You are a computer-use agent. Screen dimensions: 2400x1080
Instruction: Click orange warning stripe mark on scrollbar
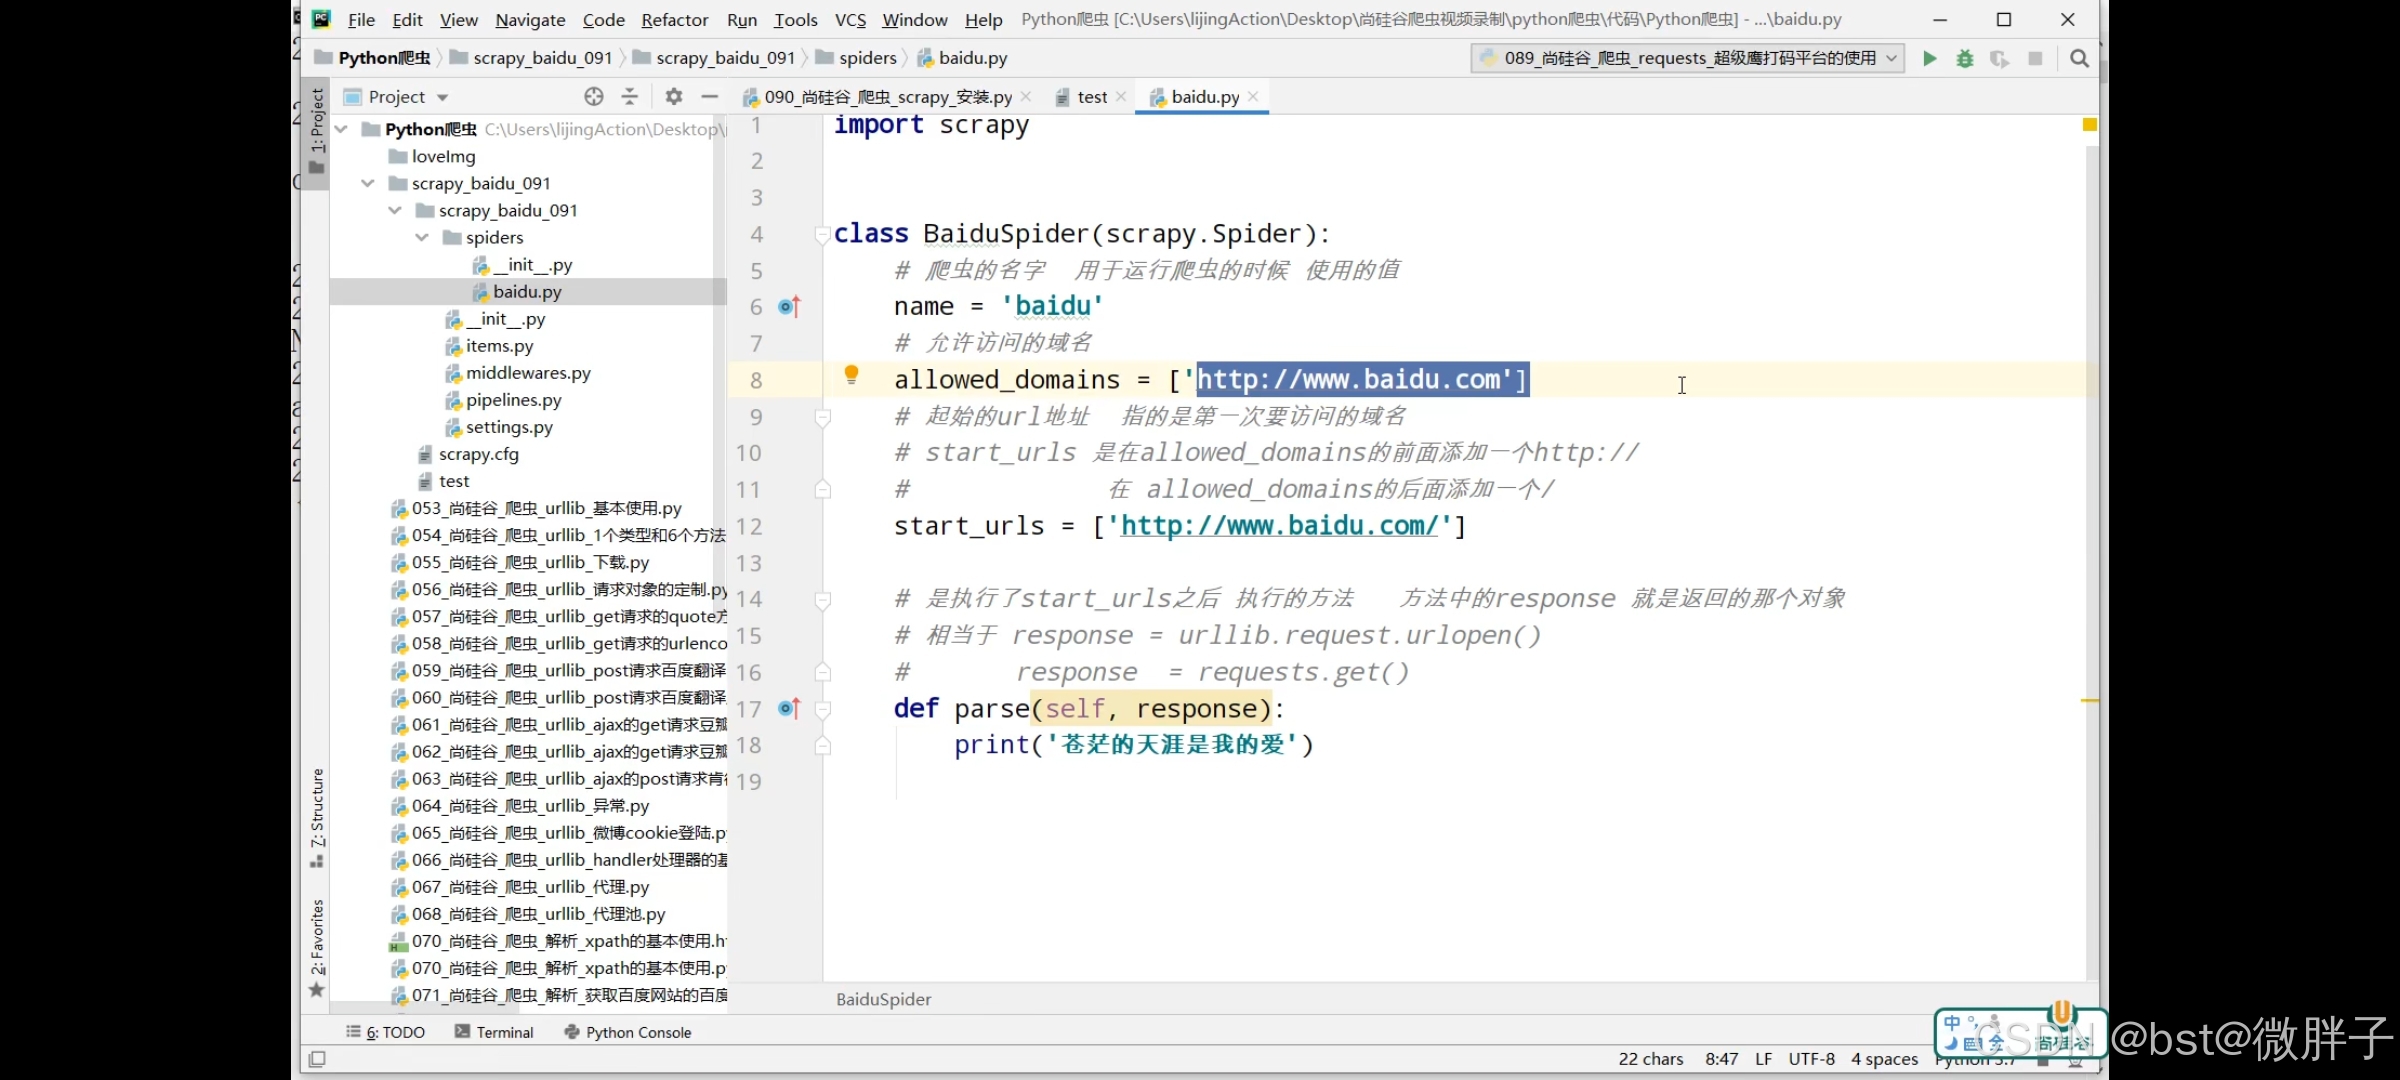click(2090, 700)
